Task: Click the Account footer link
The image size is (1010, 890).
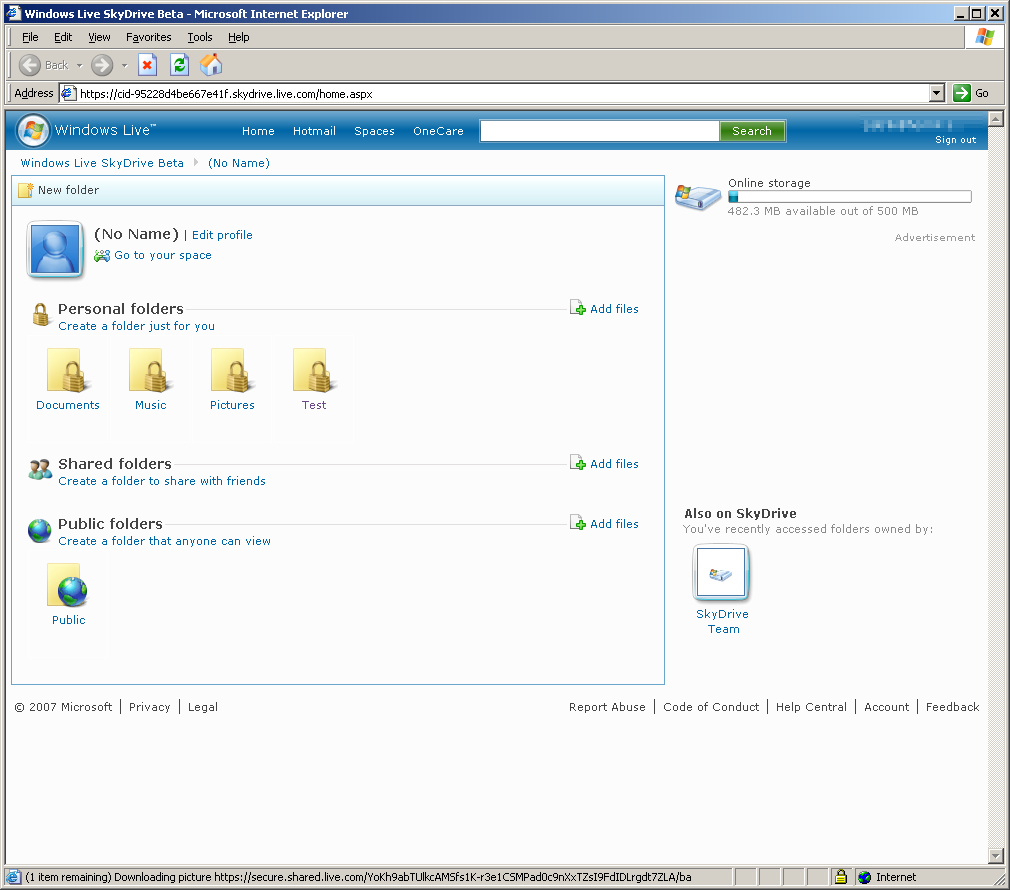Action: (886, 707)
